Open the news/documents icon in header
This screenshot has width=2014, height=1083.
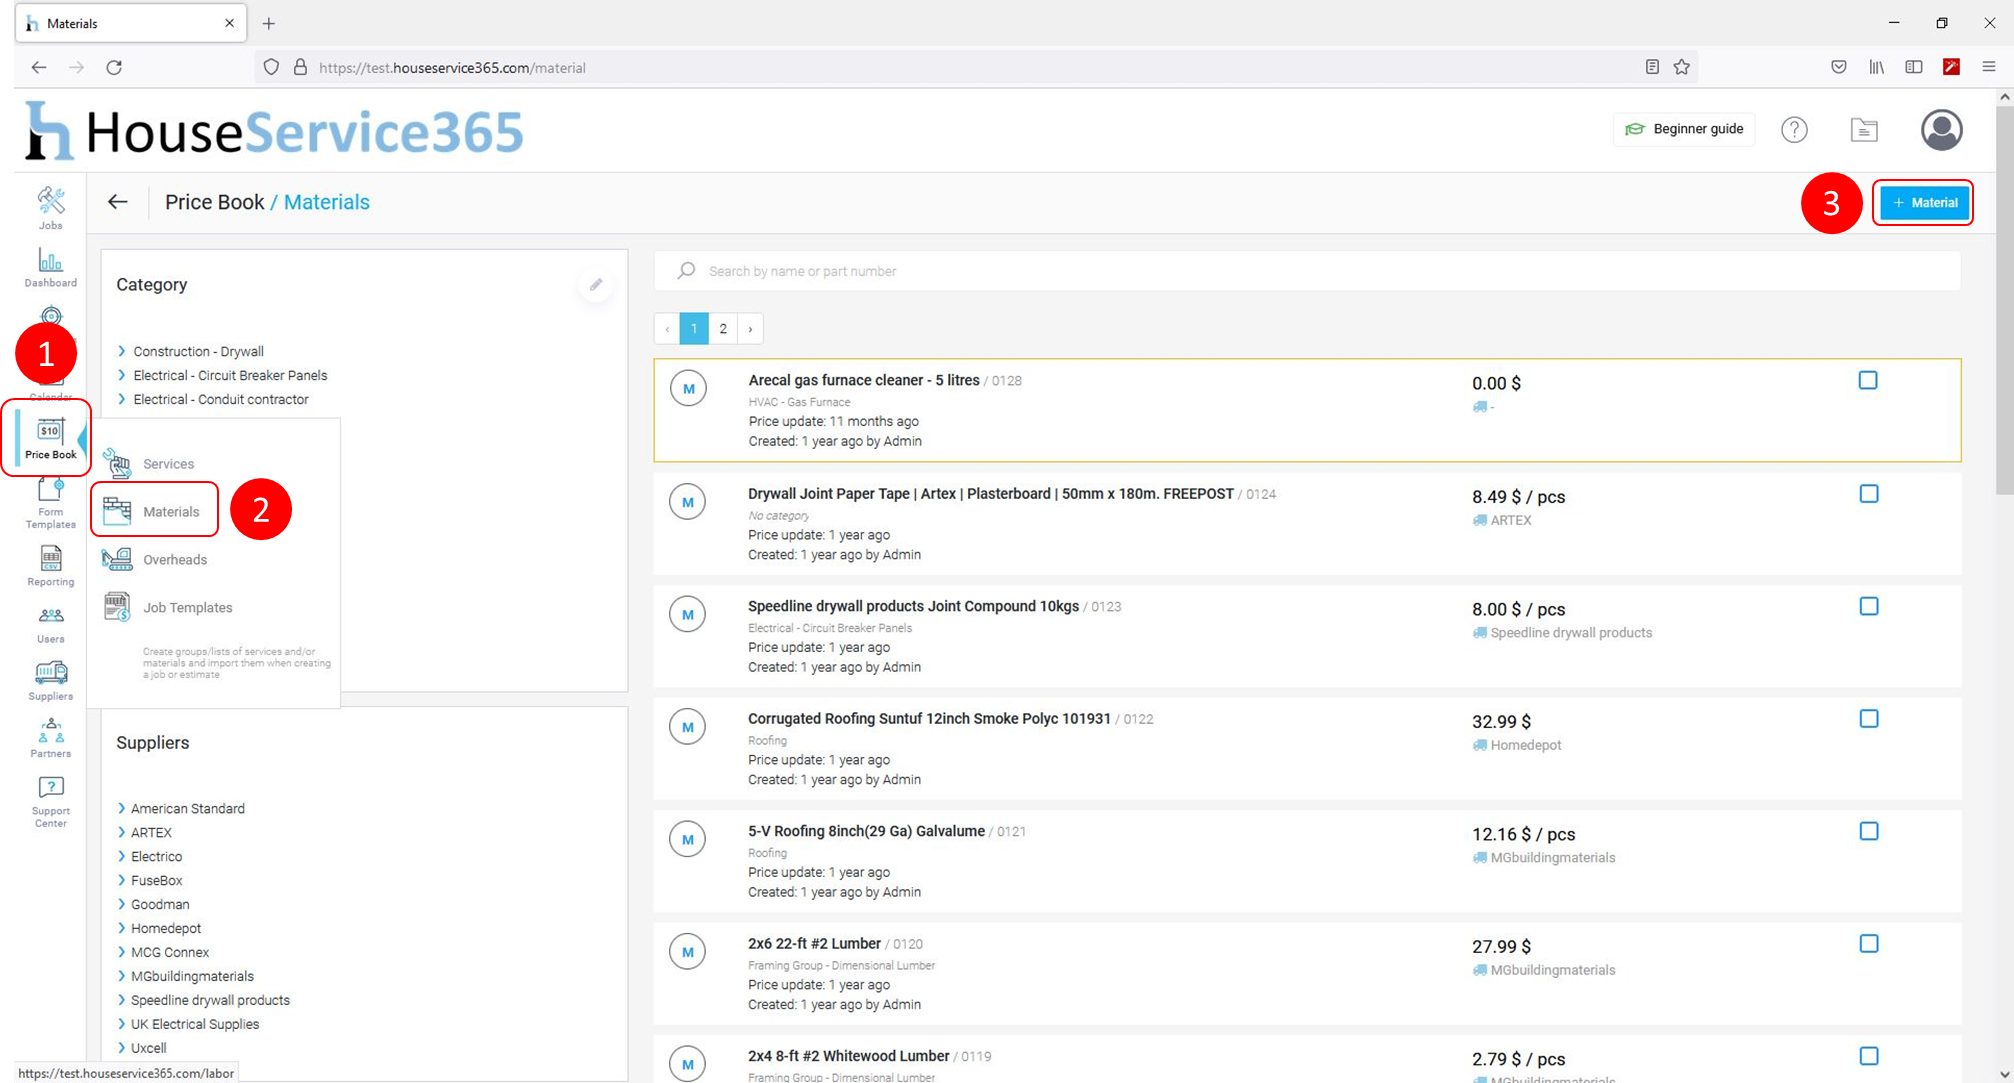(x=1864, y=129)
